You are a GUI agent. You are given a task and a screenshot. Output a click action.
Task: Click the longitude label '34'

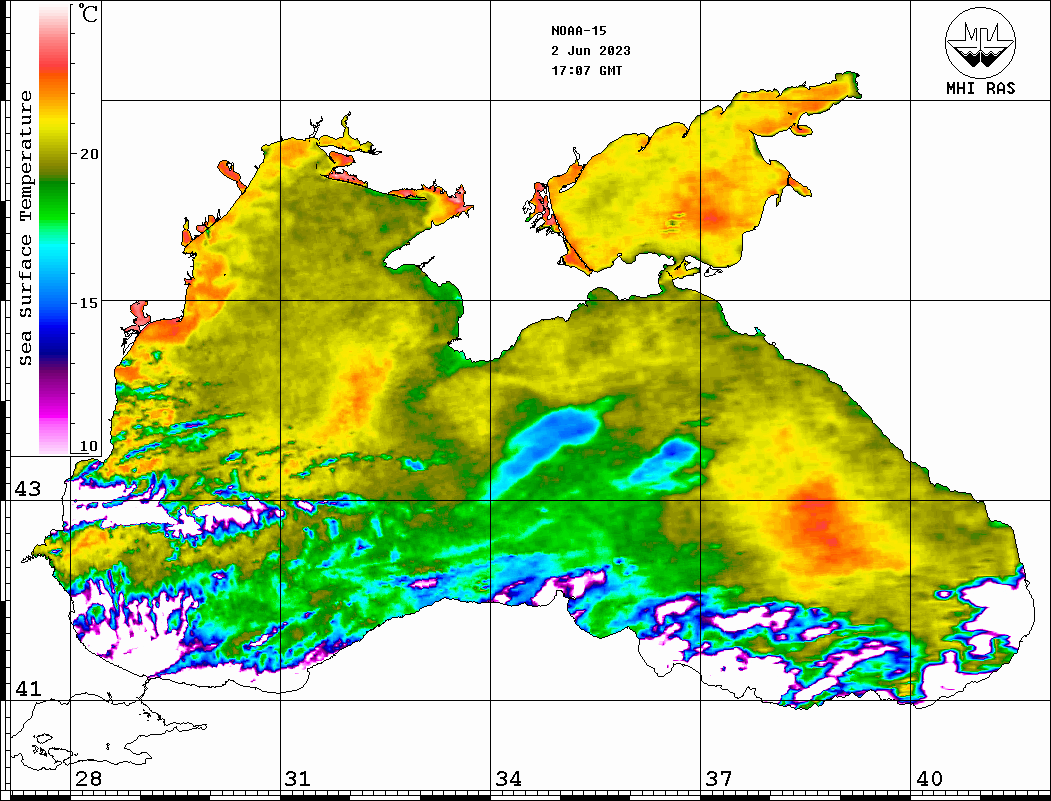(x=509, y=779)
